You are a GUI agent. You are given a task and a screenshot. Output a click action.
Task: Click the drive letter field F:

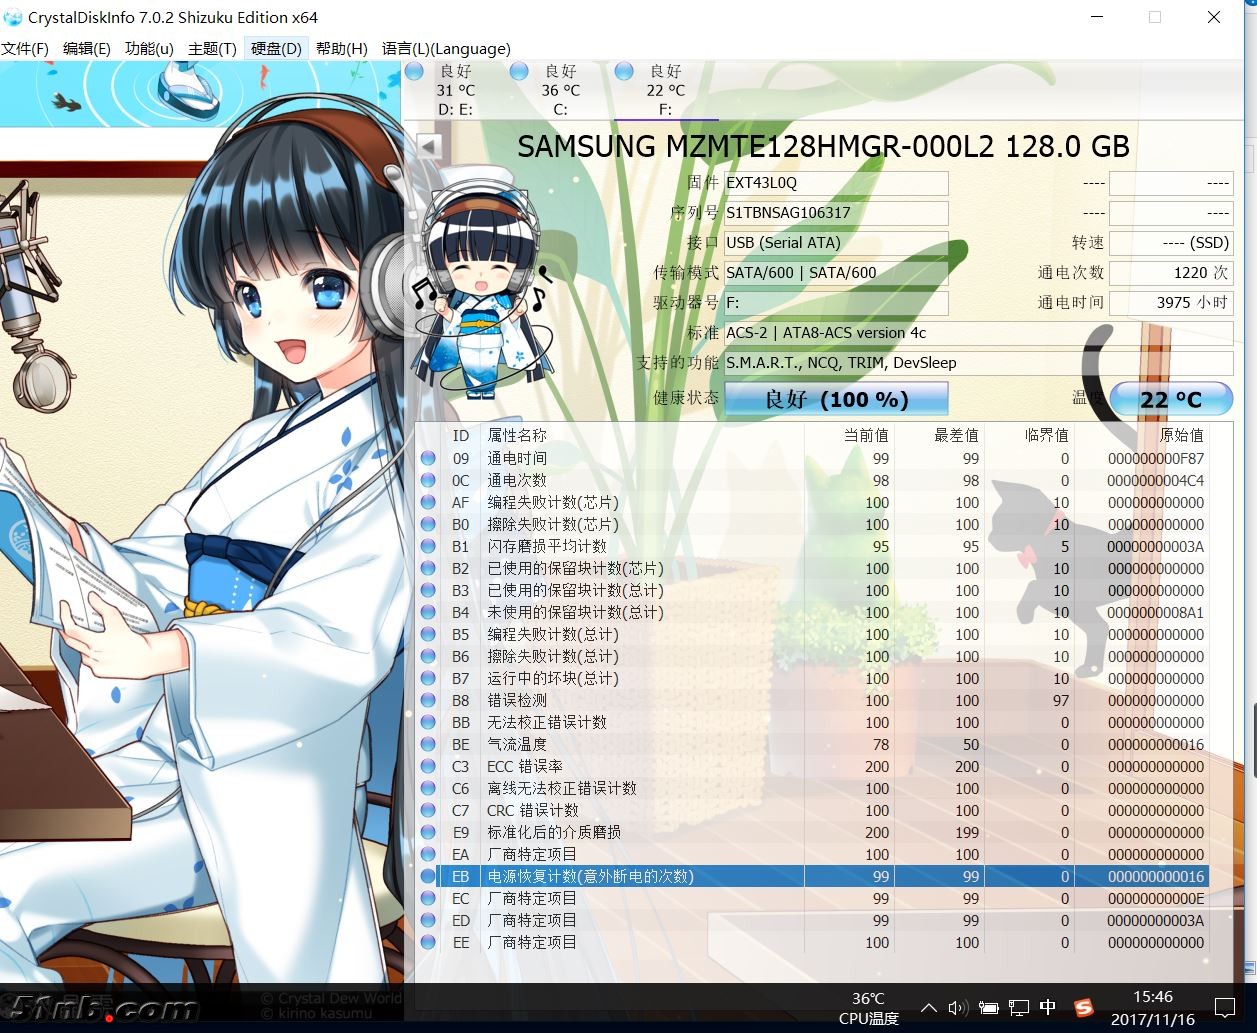pyautogui.click(x=836, y=303)
